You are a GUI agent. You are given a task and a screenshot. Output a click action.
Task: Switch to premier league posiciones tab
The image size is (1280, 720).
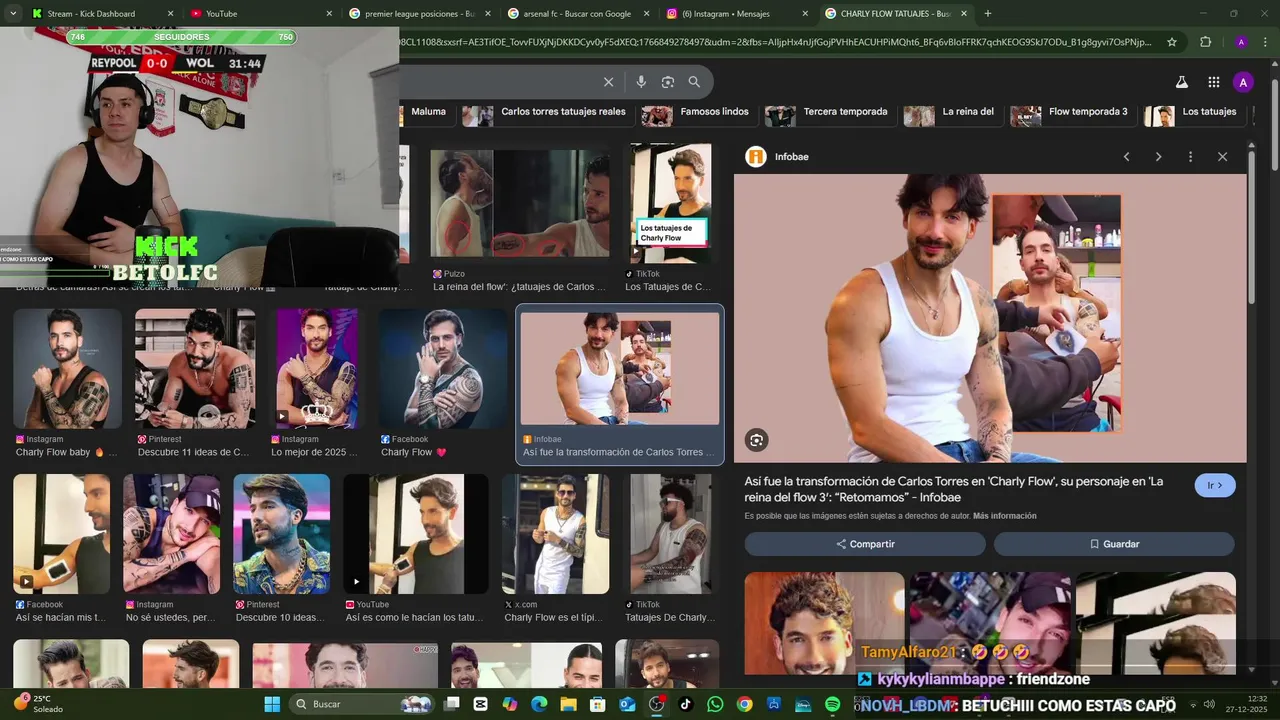(x=420, y=13)
